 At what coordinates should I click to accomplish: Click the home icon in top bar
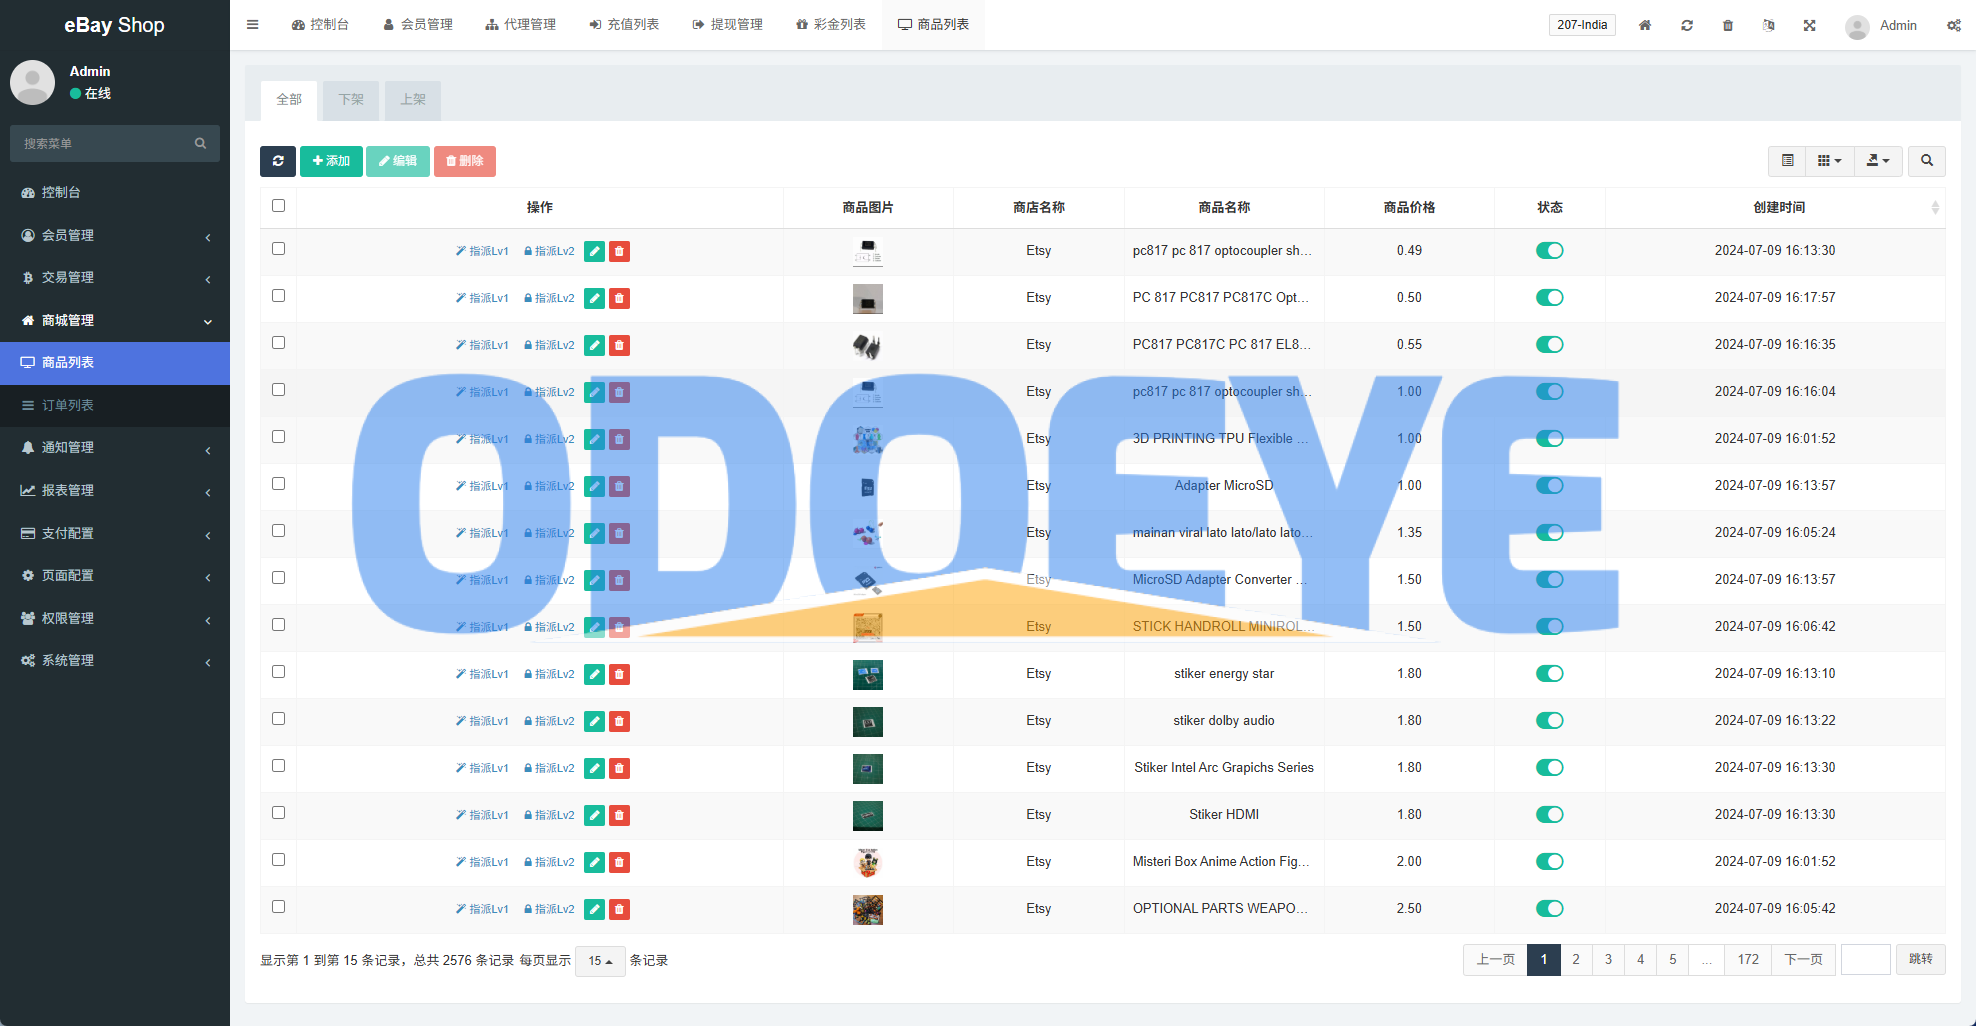point(1645,25)
